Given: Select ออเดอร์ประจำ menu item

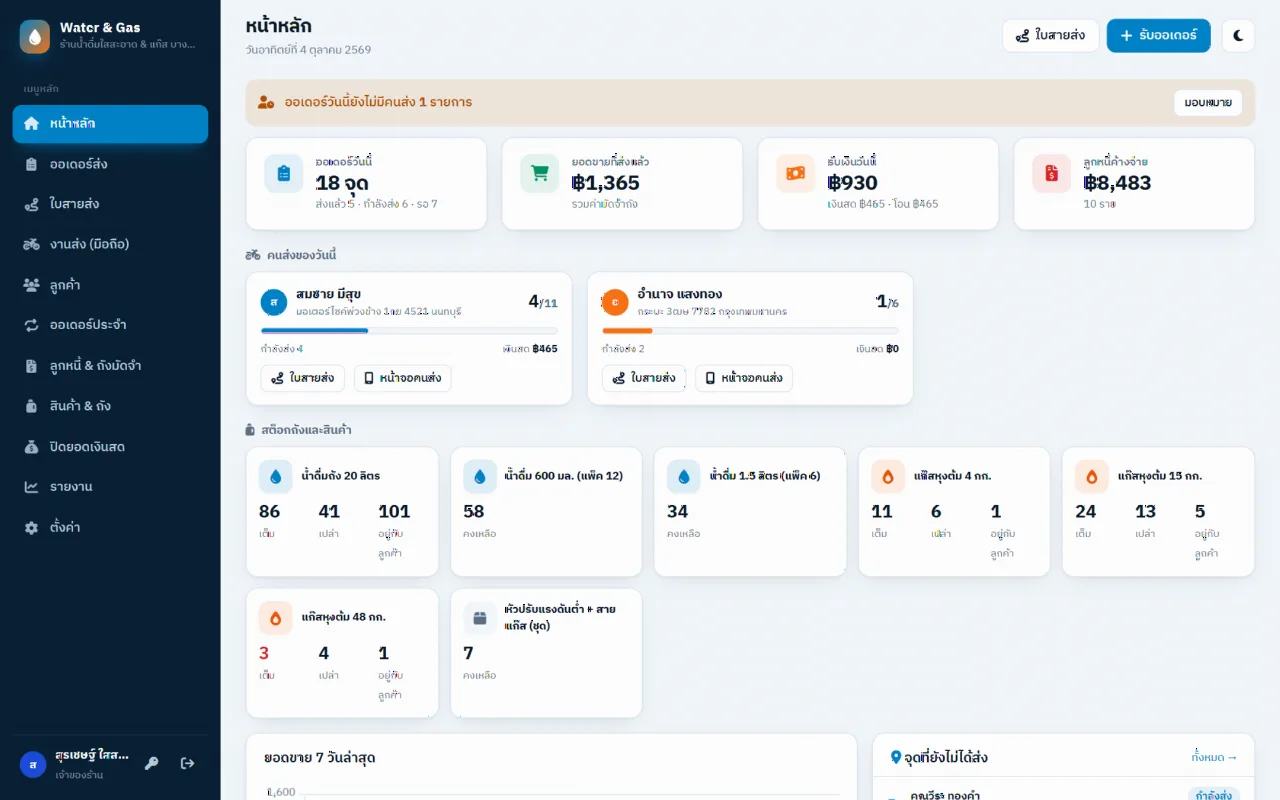Looking at the screenshot, I should pyautogui.click(x=110, y=325).
